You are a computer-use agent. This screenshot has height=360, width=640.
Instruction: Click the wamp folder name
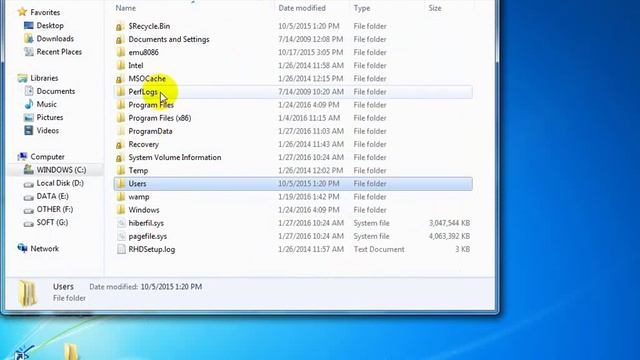coord(139,197)
